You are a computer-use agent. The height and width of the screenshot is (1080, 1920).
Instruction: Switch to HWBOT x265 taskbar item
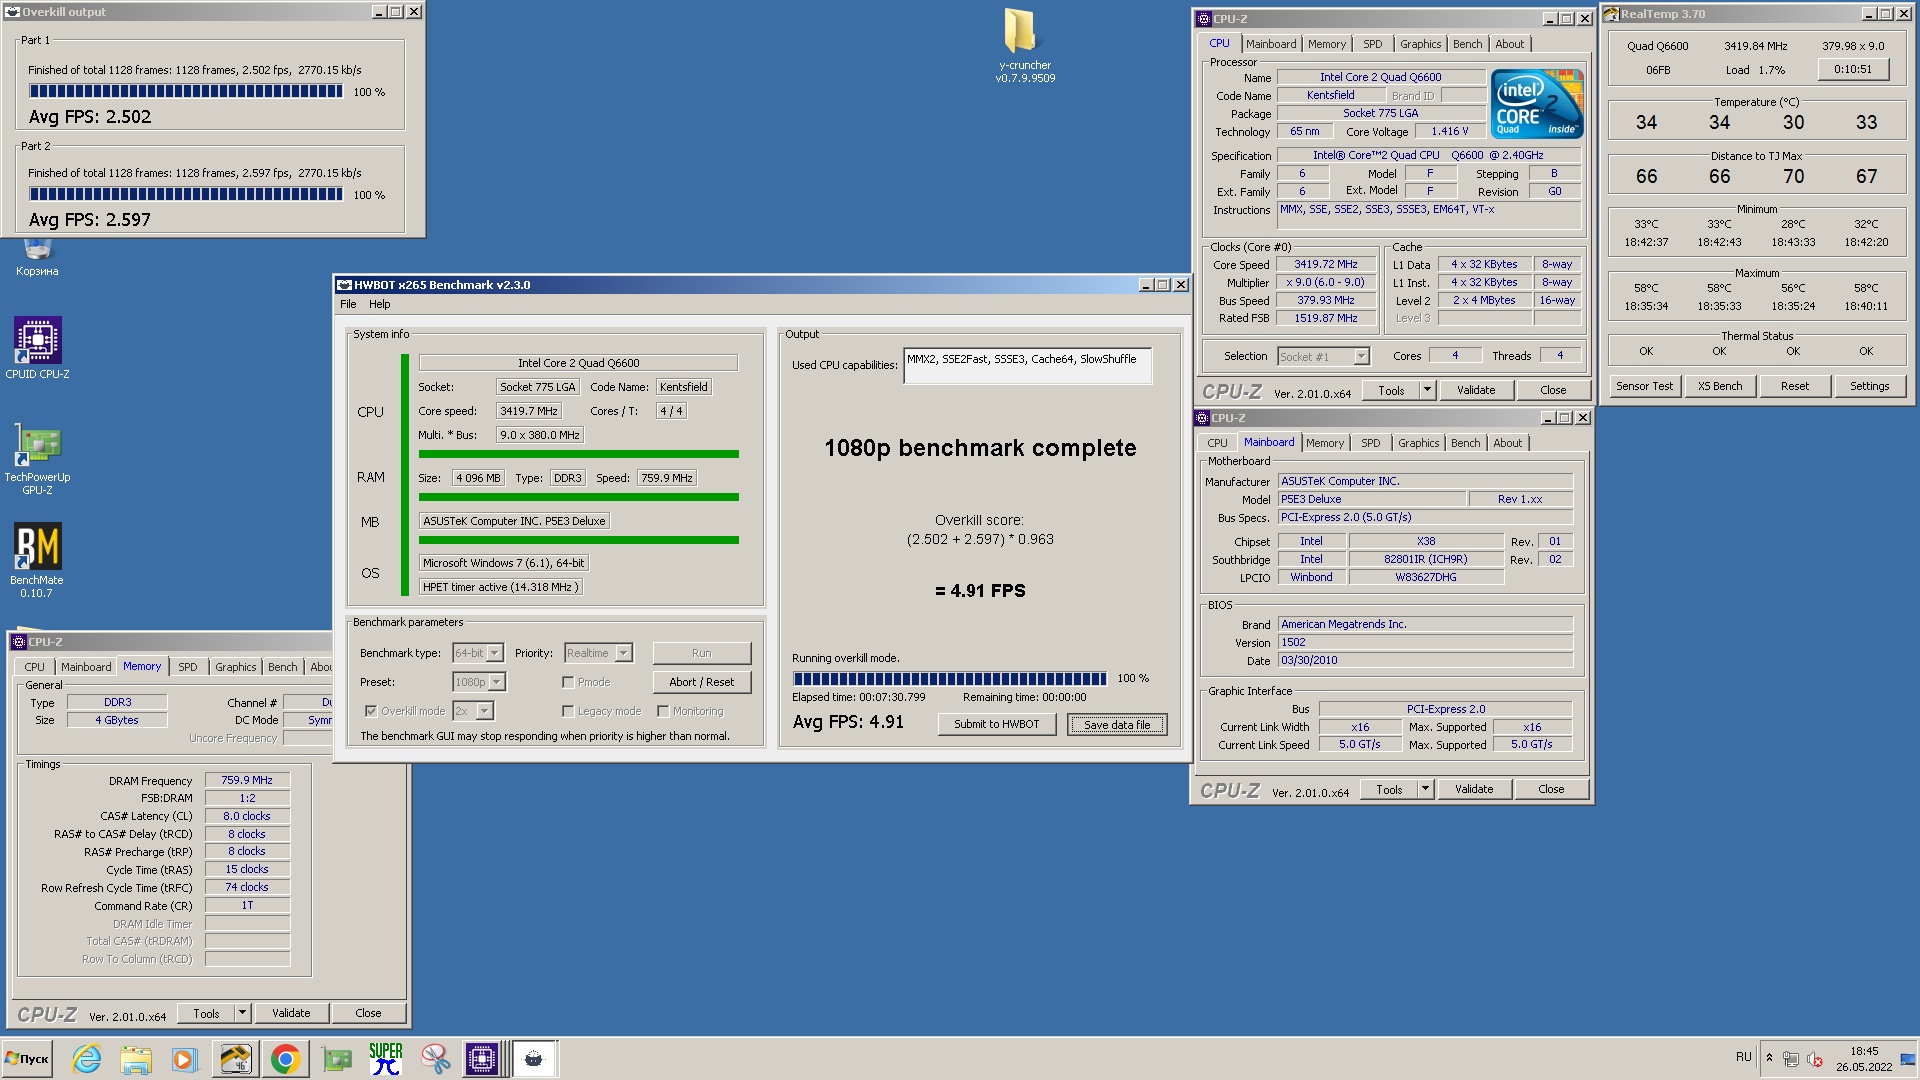coord(534,1058)
